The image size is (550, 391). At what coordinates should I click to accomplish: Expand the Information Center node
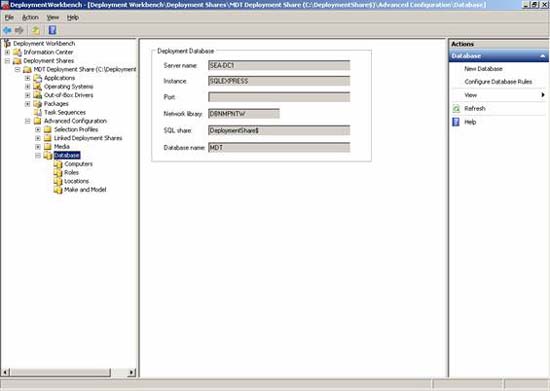(7, 52)
